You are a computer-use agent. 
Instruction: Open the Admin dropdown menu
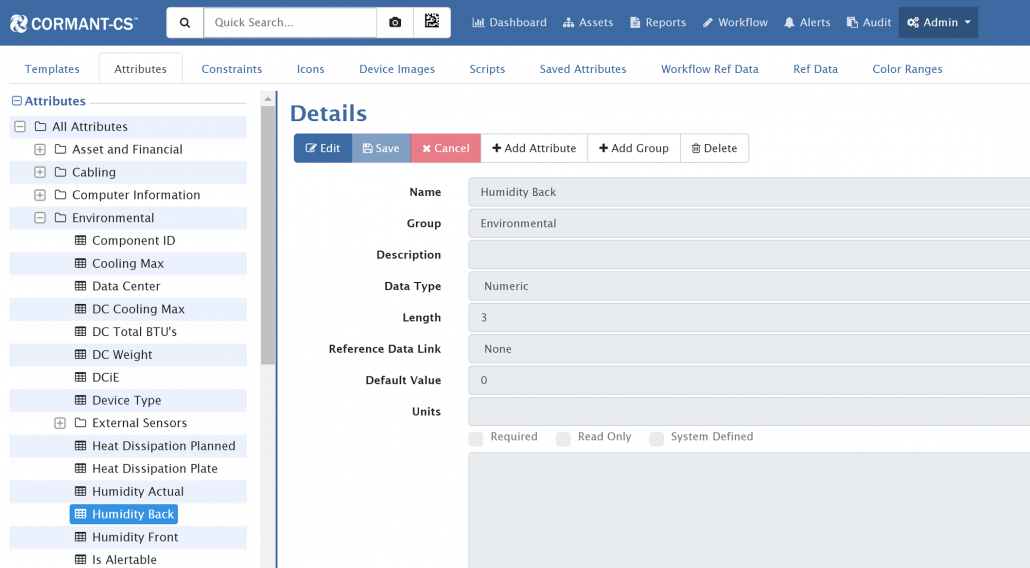click(938, 22)
